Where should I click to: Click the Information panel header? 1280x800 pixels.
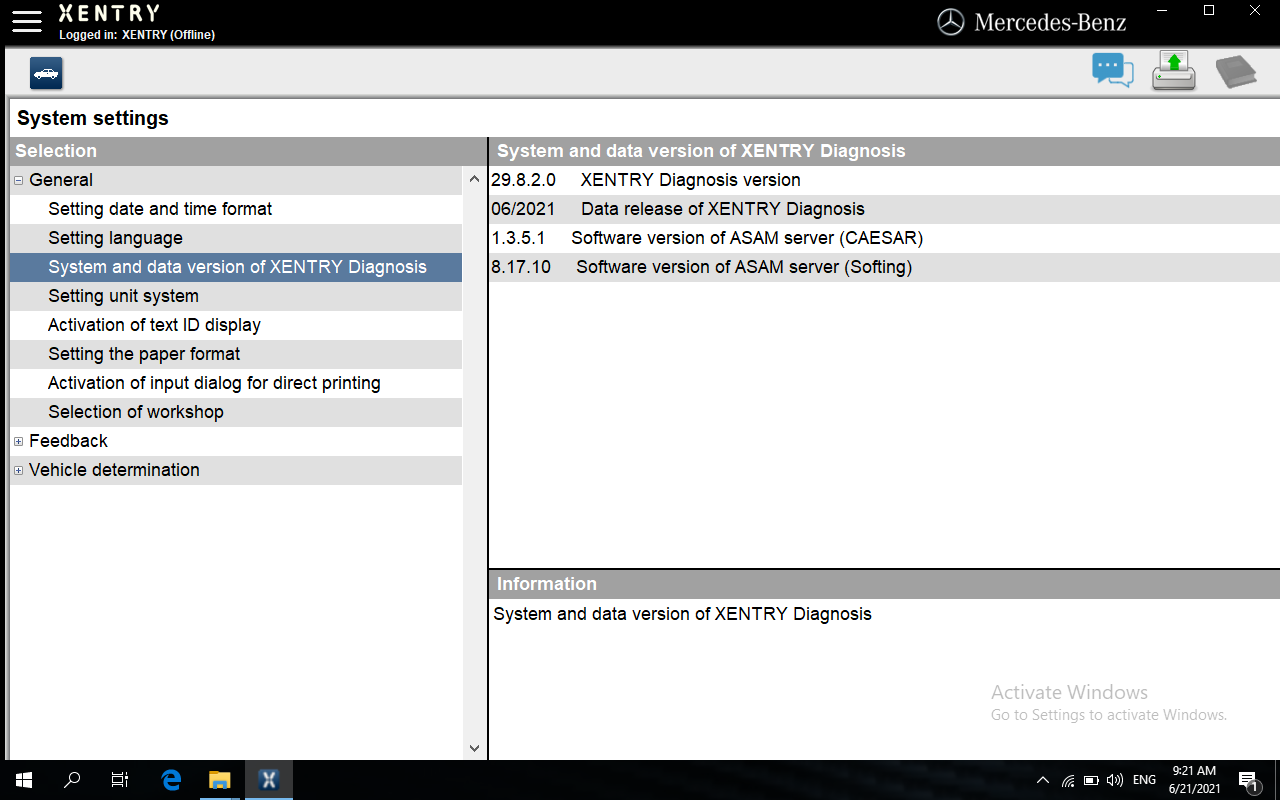pyautogui.click(x=884, y=584)
